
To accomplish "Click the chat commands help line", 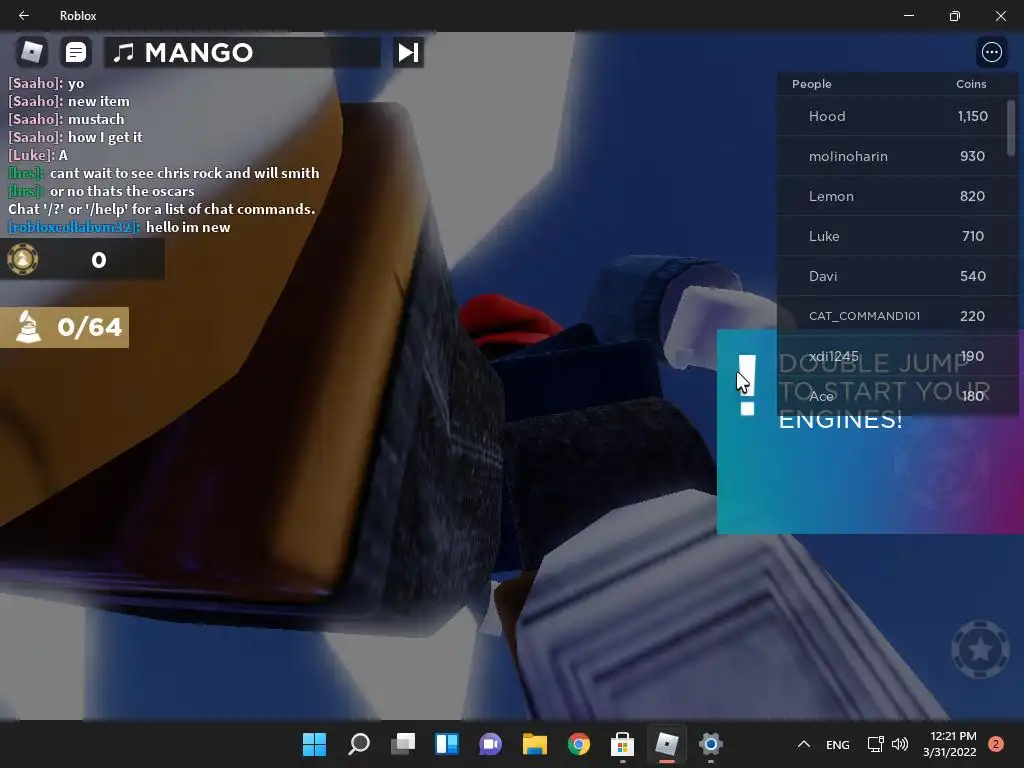I will [x=161, y=209].
